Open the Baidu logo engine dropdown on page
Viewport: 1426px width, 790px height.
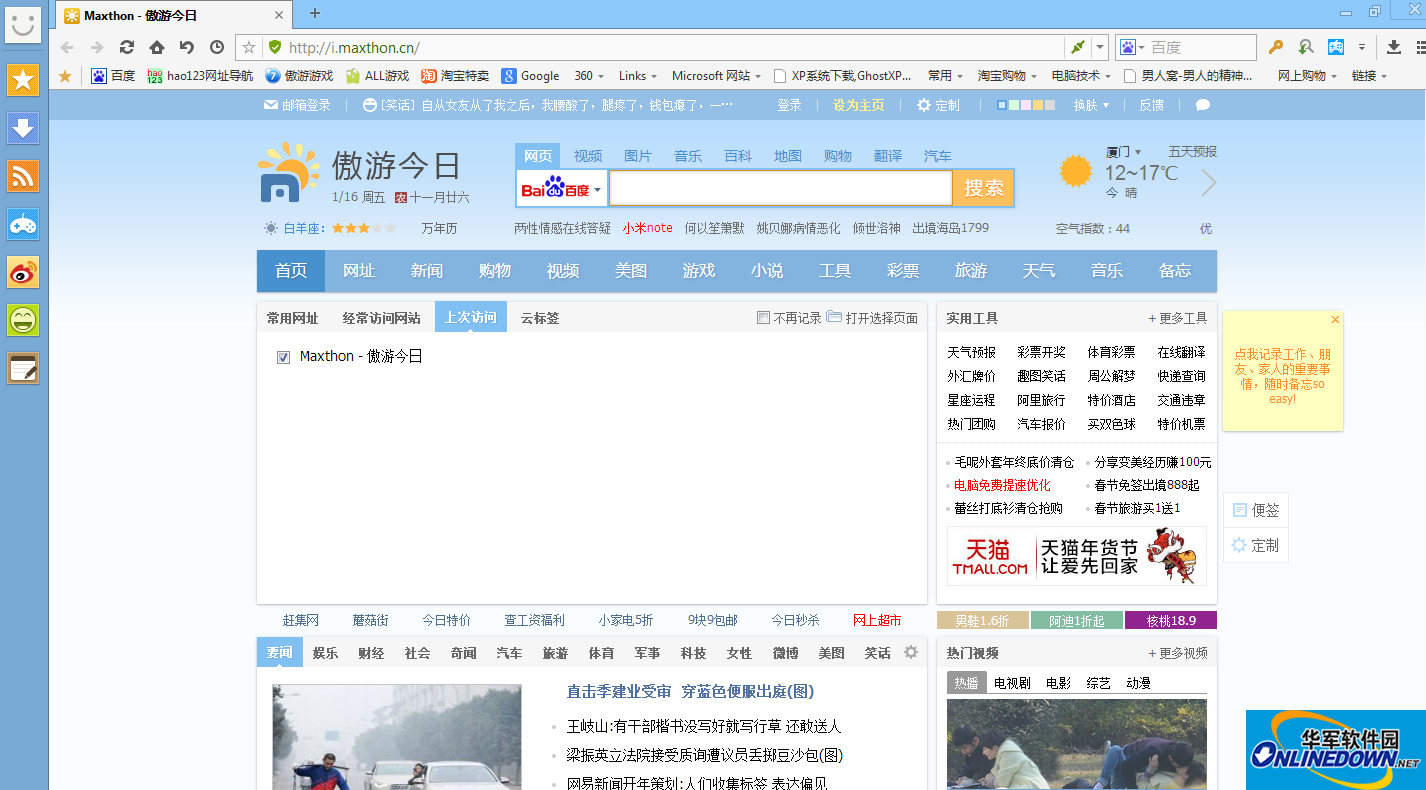pos(562,189)
